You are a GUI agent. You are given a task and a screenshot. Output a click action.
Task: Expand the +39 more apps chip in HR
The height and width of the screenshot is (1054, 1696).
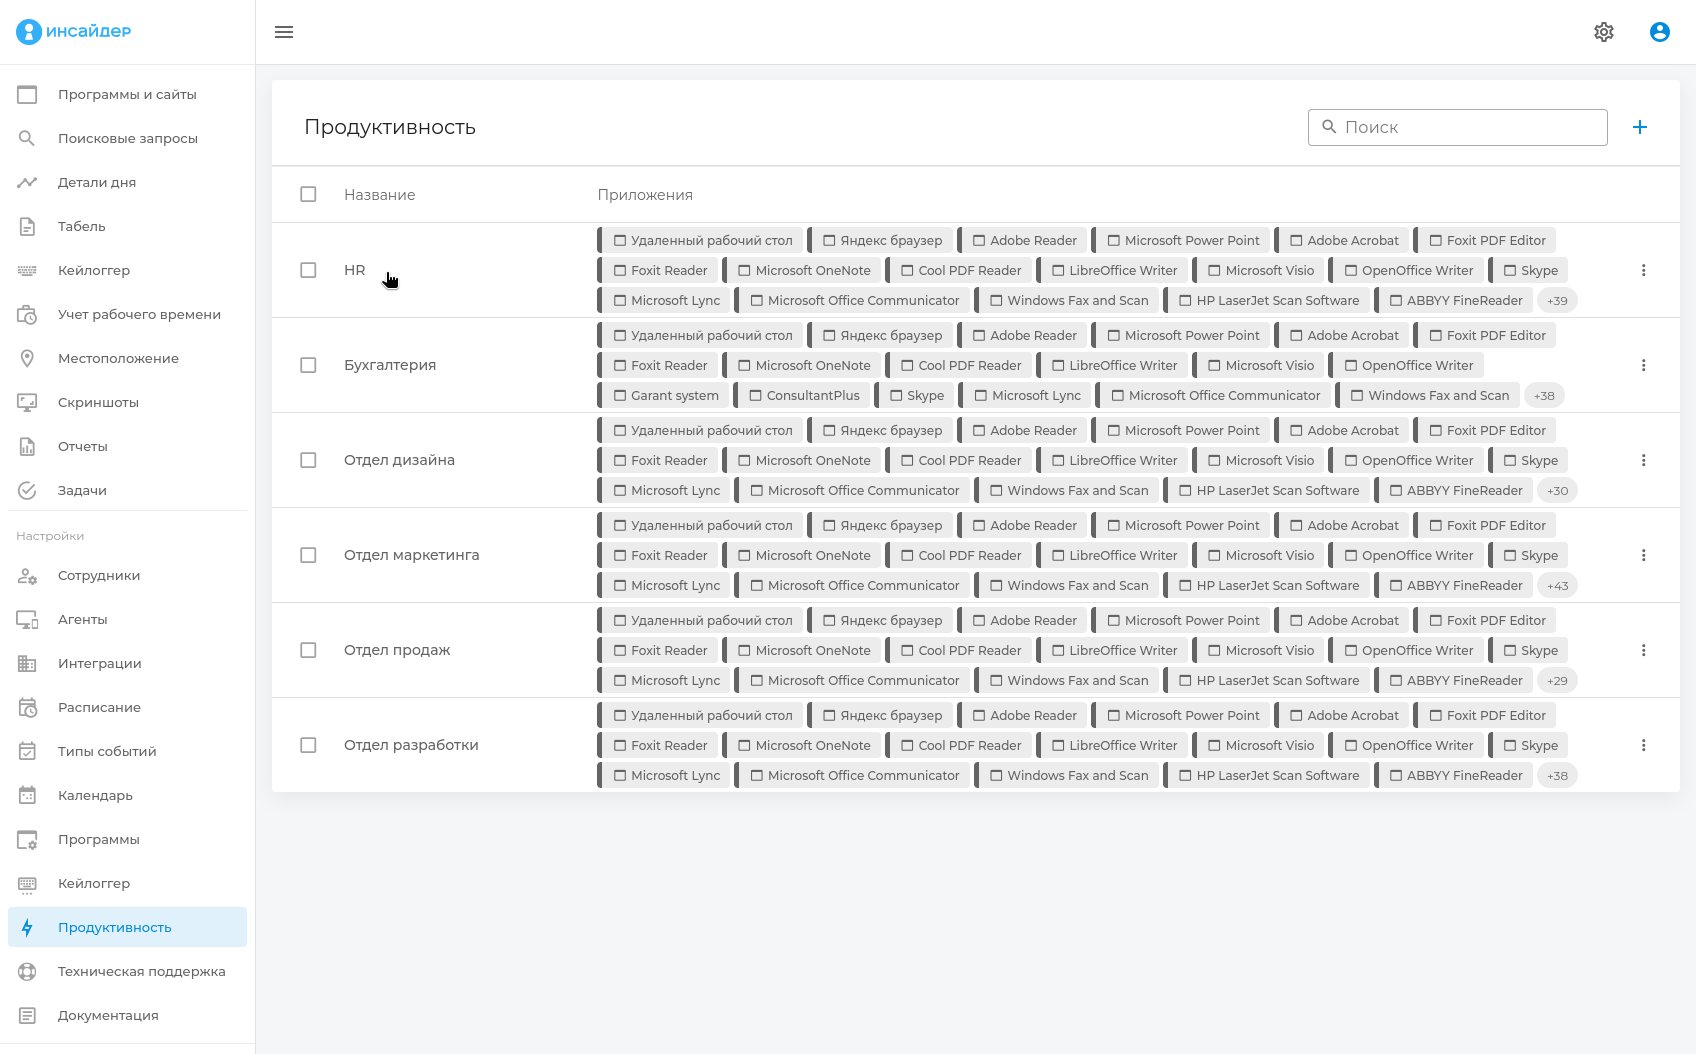pyautogui.click(x=1557, y=300)
